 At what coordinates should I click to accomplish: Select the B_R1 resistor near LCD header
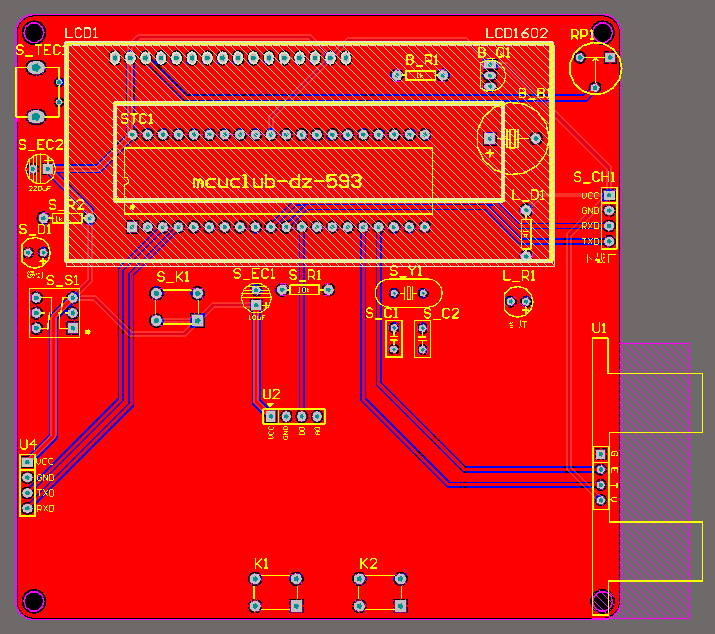[x=420, y=75]
